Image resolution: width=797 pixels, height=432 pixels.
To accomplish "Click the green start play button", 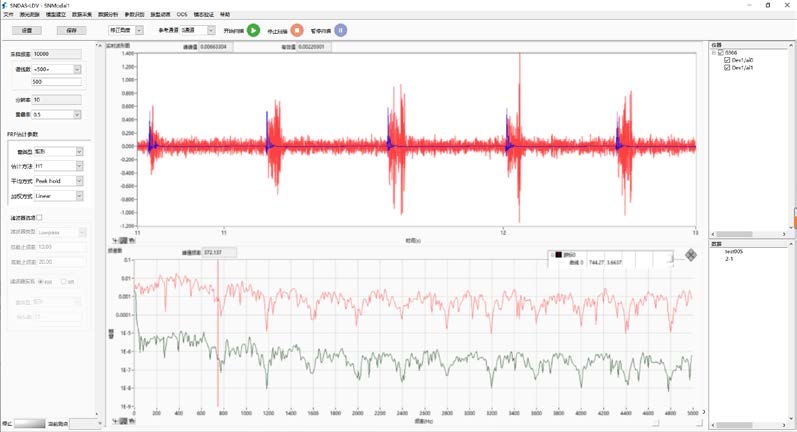I will point(254,30).
